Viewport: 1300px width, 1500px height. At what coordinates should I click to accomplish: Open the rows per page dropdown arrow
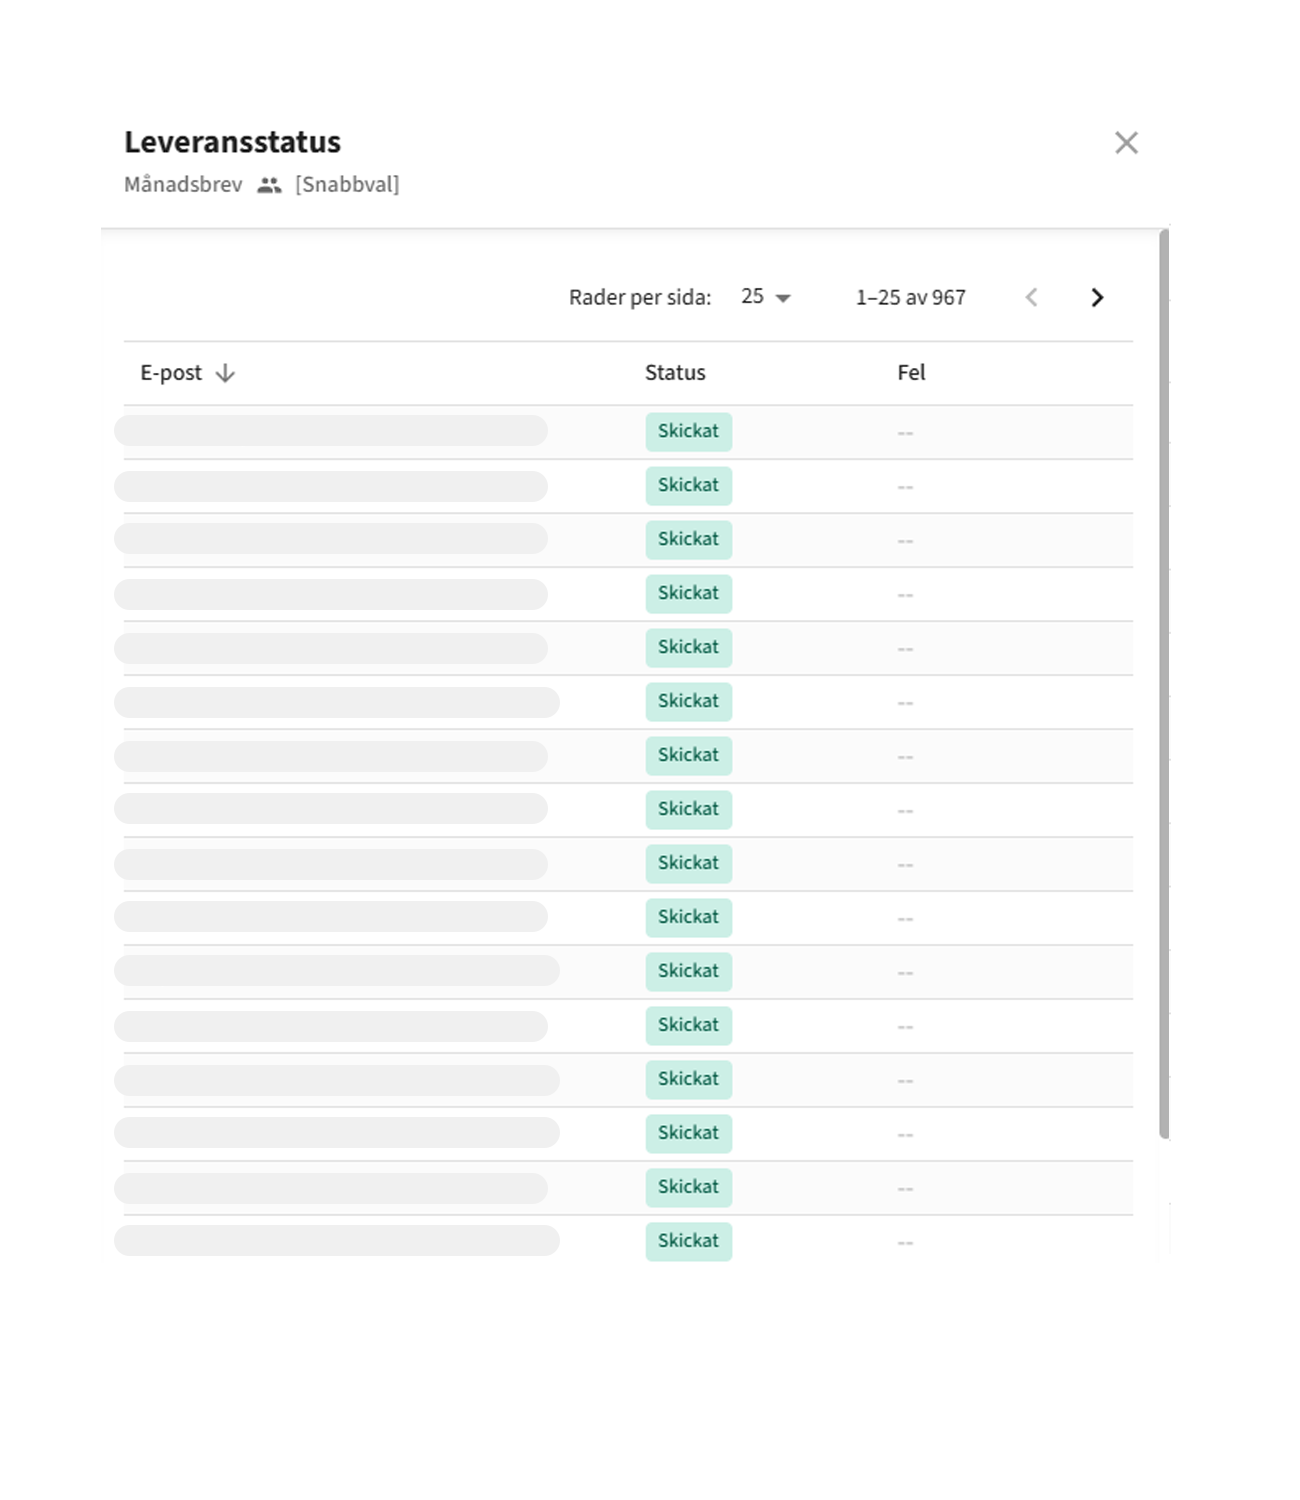(784, 298)
